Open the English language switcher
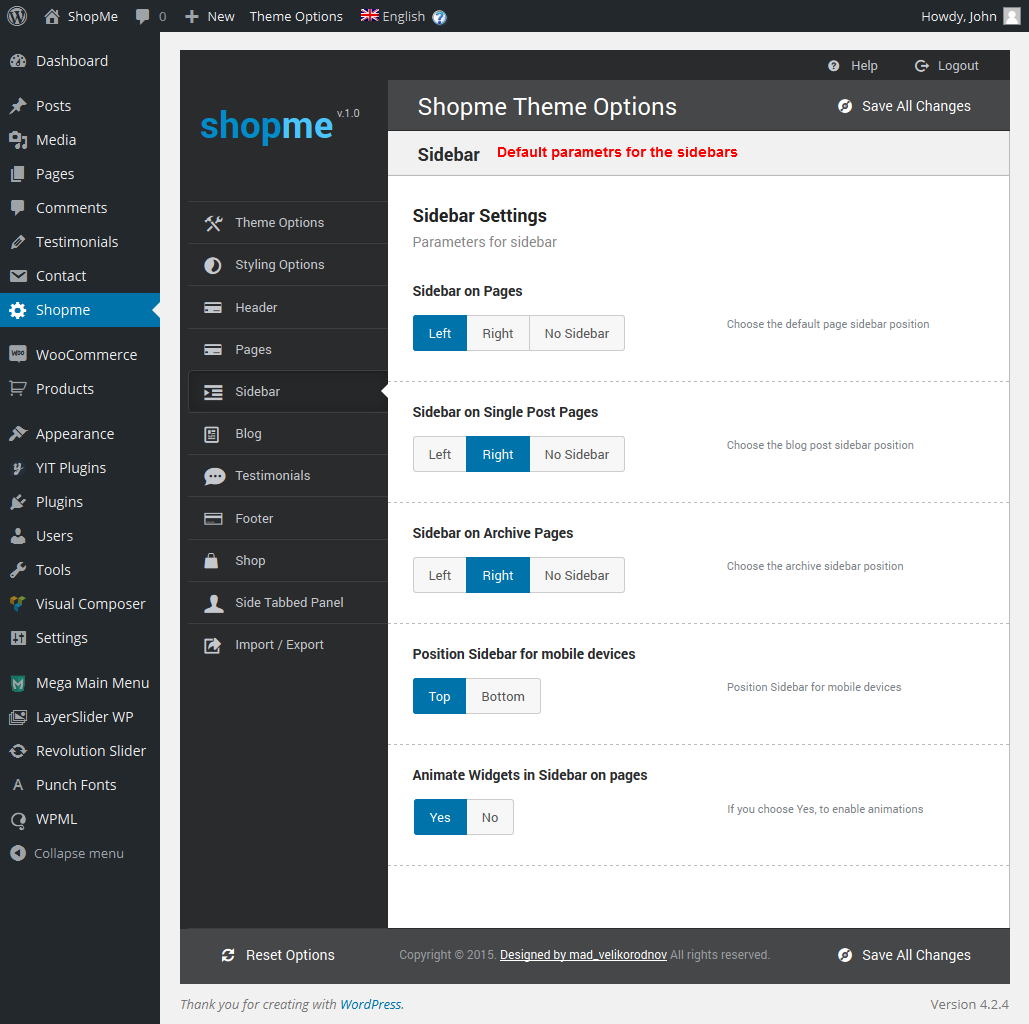The image size is (1029, 1024). 393,16
